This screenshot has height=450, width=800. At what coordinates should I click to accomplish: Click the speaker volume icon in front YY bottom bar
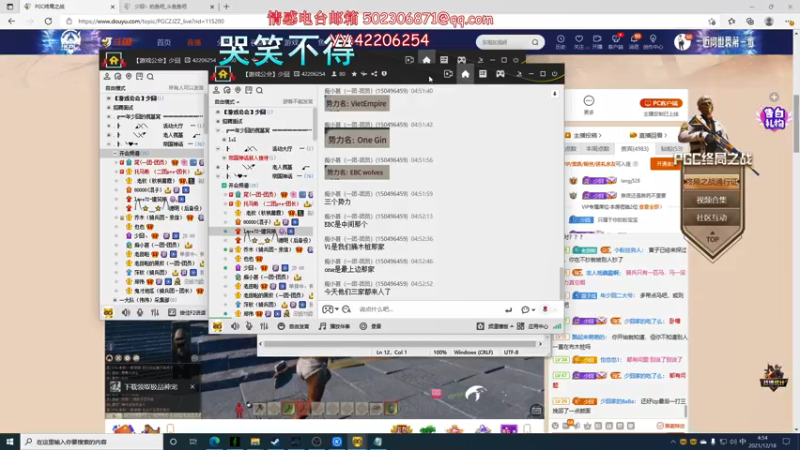pyautogui.click(x=235, y=326)
